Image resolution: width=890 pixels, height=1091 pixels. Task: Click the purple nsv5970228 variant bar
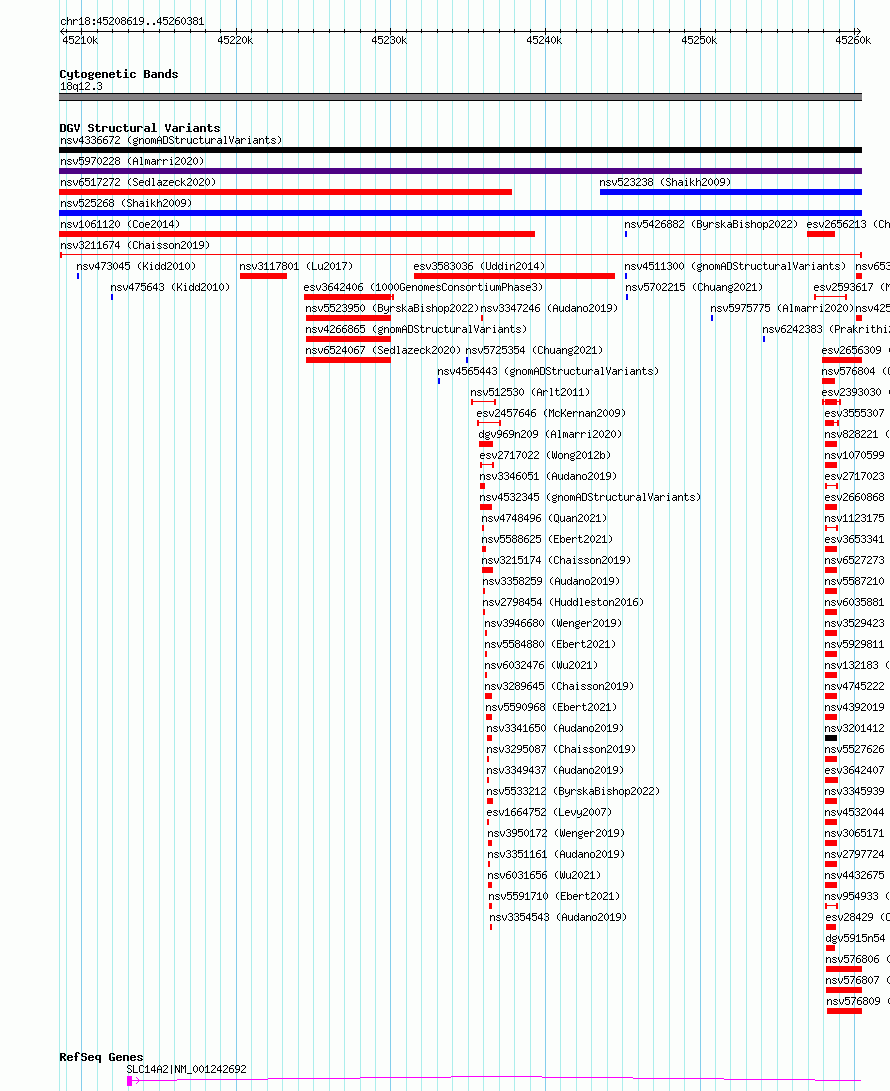(461, 170)
